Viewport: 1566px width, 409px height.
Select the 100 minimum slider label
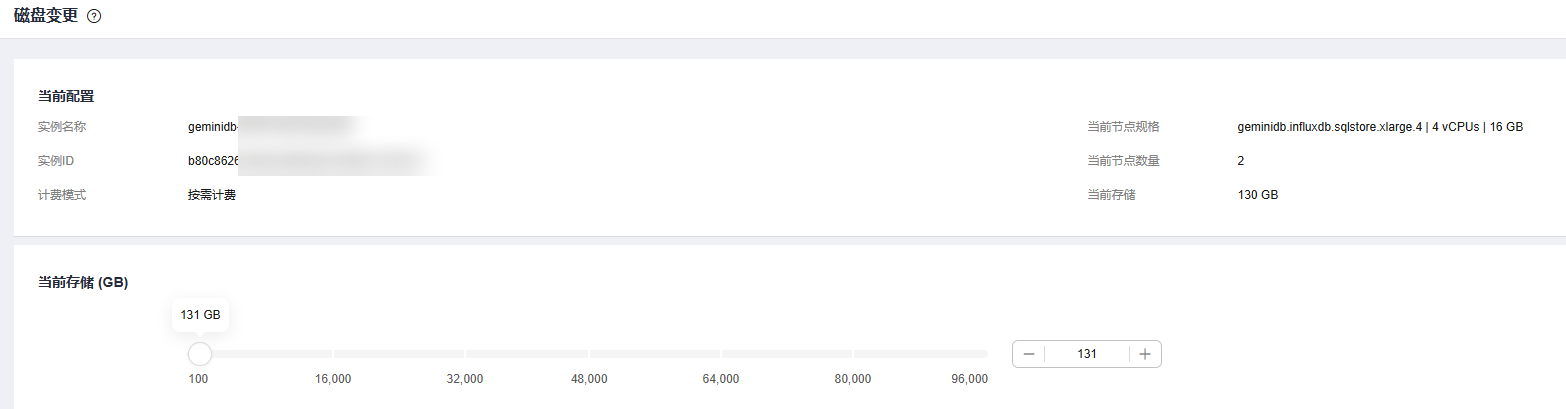coord(198,379)
